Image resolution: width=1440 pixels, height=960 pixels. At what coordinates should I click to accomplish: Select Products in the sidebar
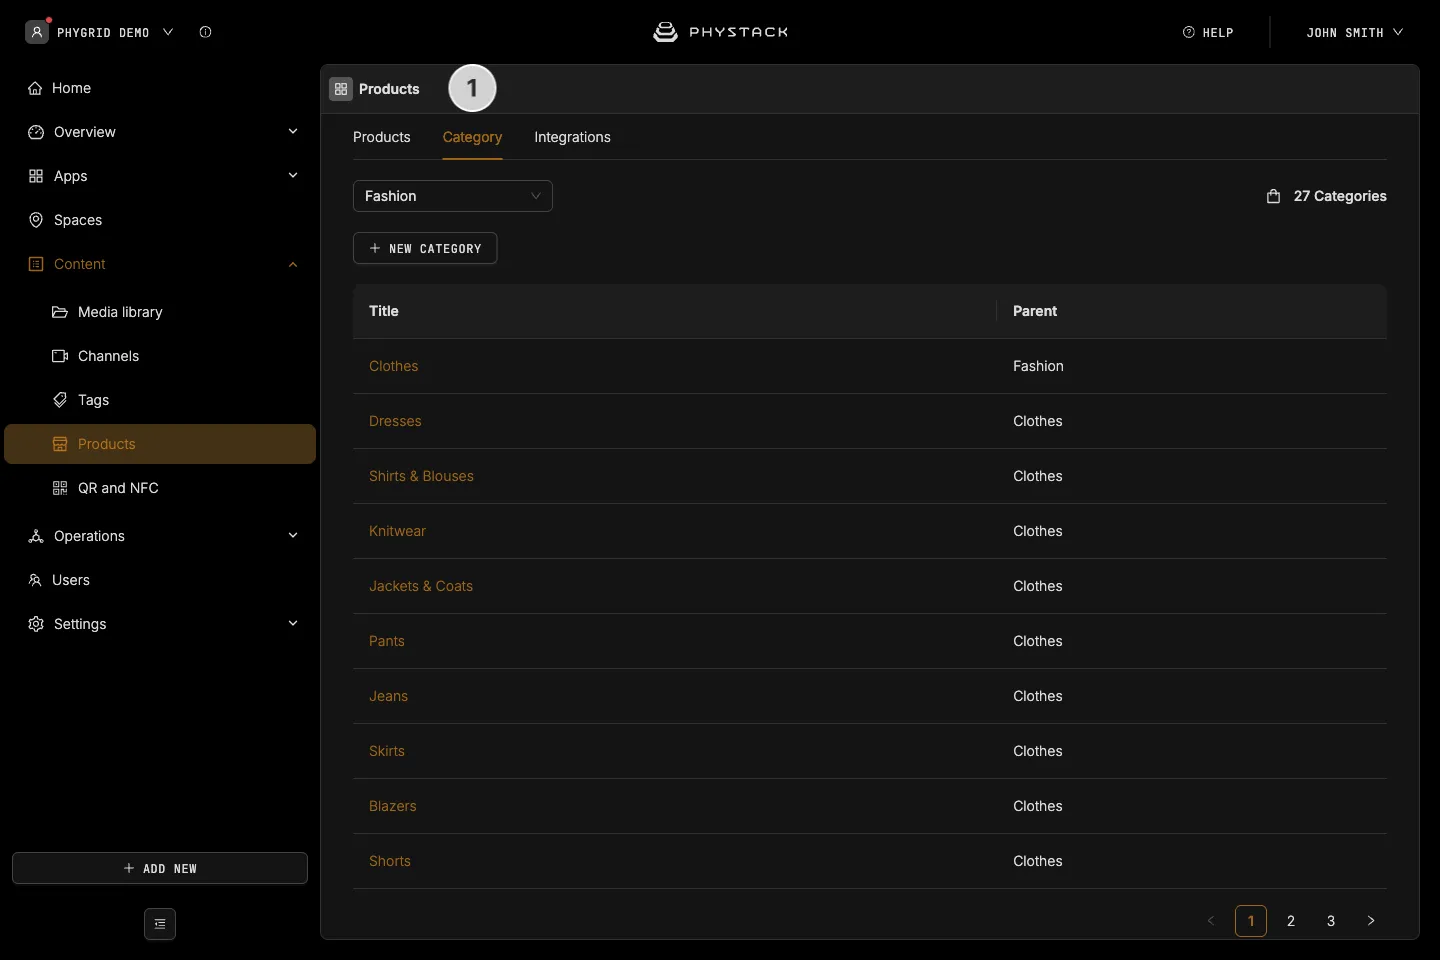[160, 444]
